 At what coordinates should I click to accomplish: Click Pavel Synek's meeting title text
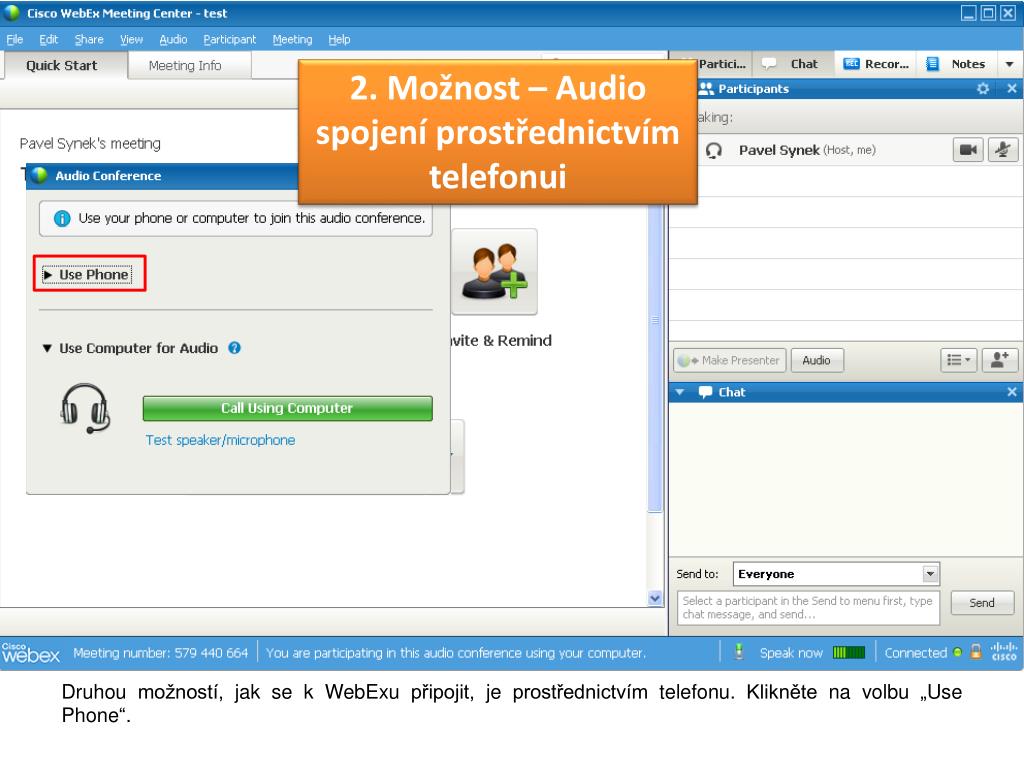90,144
